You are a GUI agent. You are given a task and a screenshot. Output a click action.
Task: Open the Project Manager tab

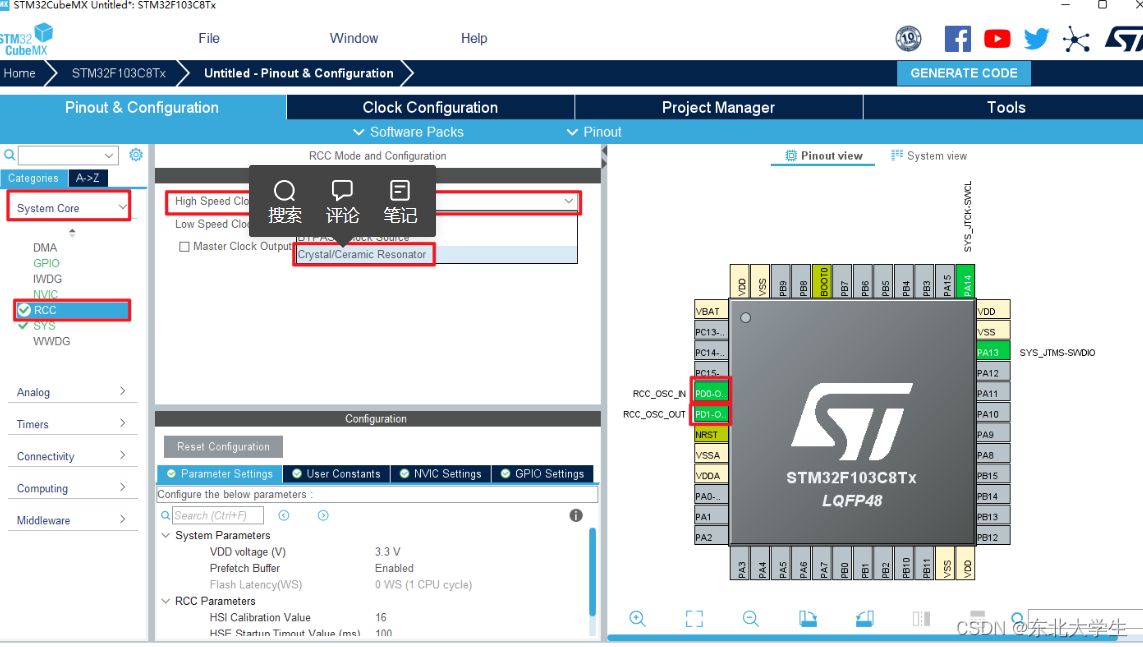[x=717, y=107]
